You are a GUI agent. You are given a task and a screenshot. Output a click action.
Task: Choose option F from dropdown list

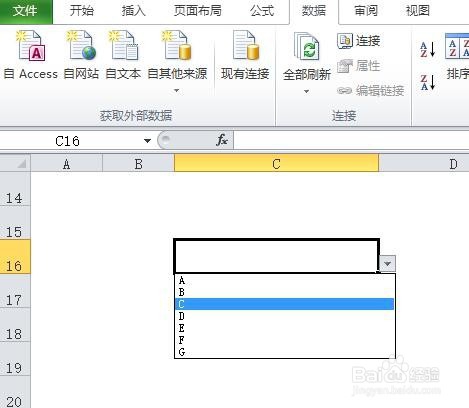[x=284, y=340]
